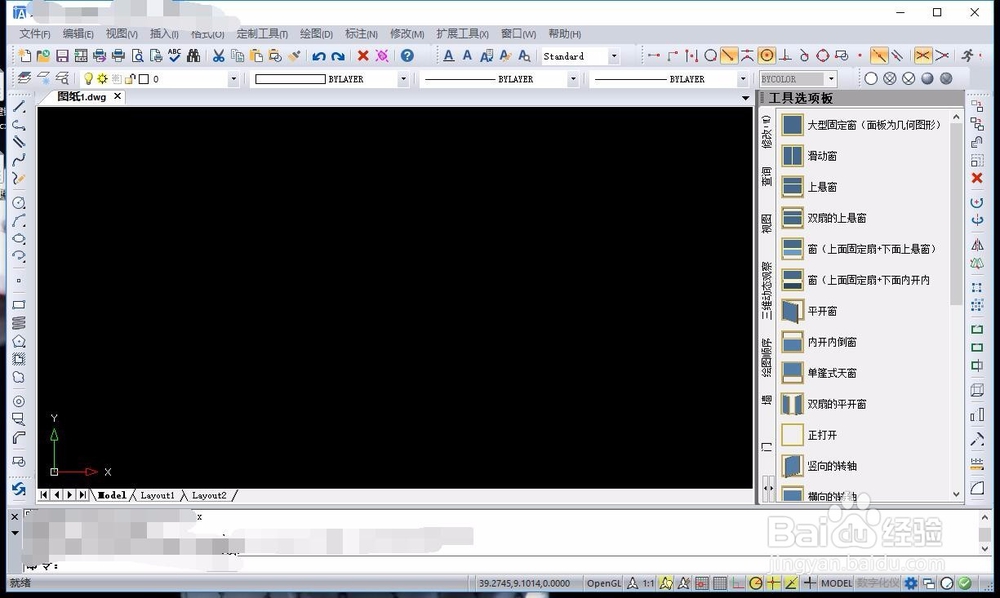Toggle Grid display in the status bar
The height and width of the screenshot is (598, 1000).
[x=719, y=583]
